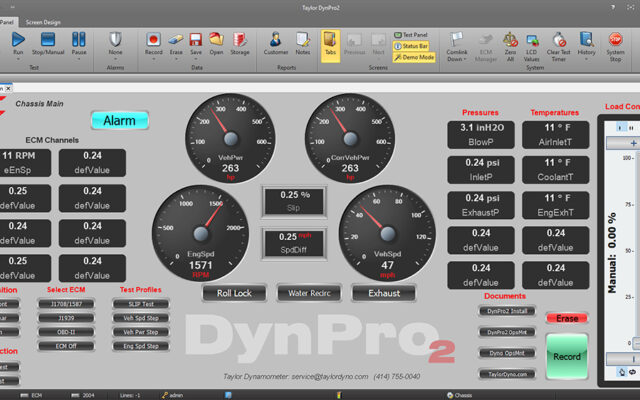Viewport: 640px width, 400px height.
Task: Open the Customer report icon
Action: (276, 40)
